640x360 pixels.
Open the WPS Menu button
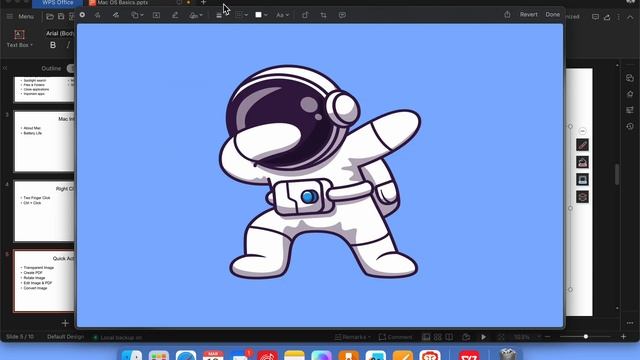click(20, 17)
